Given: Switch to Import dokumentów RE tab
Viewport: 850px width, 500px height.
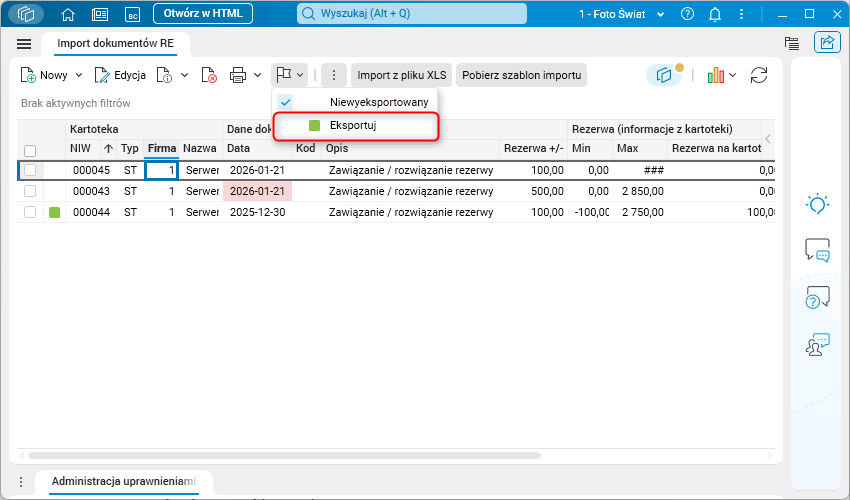Looking at the screenshot, I should coord(115,43).
